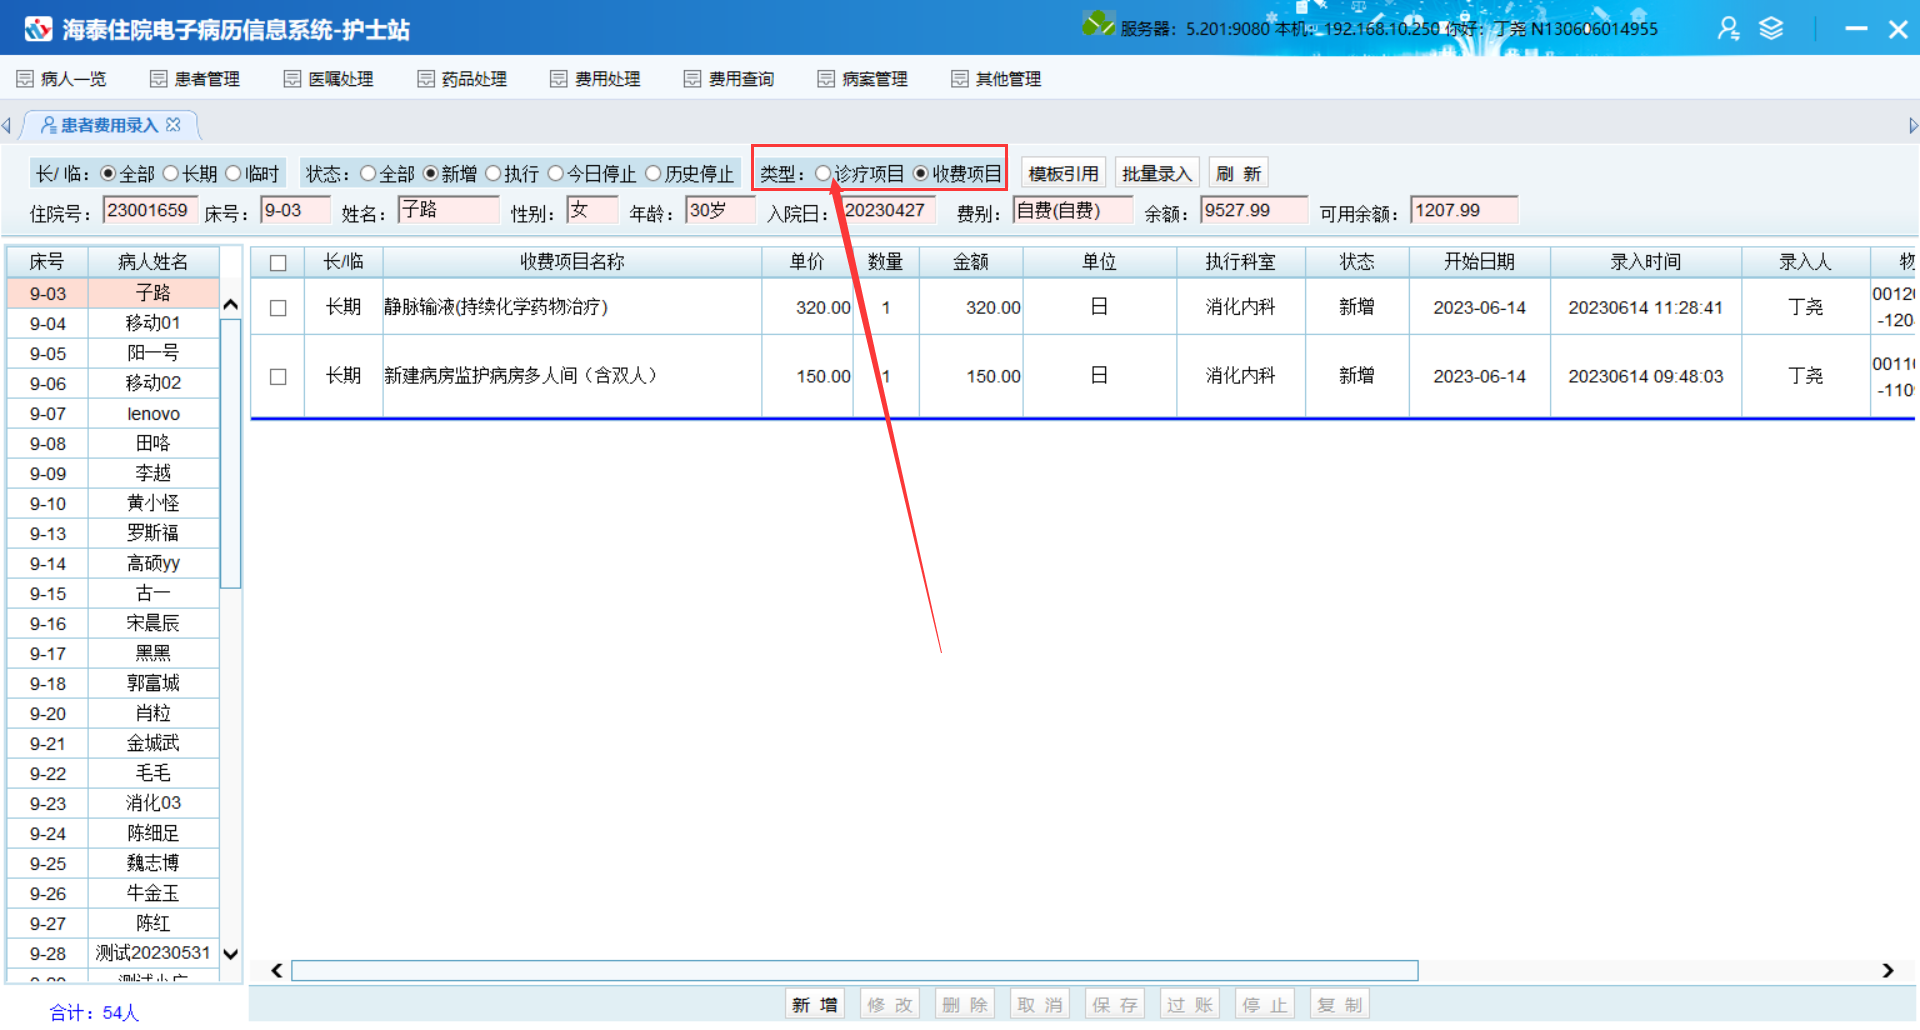
Task: Click the 取消 button
Action: [x=1040, y=1005]
